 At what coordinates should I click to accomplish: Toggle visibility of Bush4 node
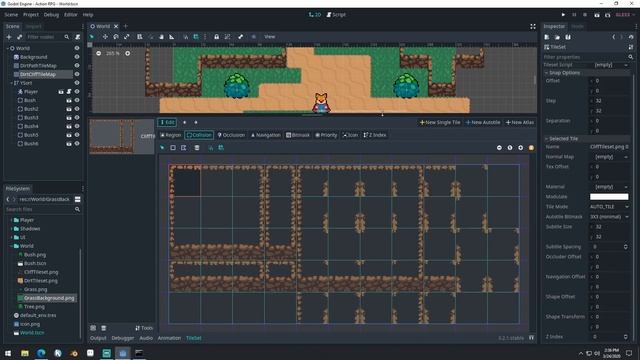(x=77, y=126)
